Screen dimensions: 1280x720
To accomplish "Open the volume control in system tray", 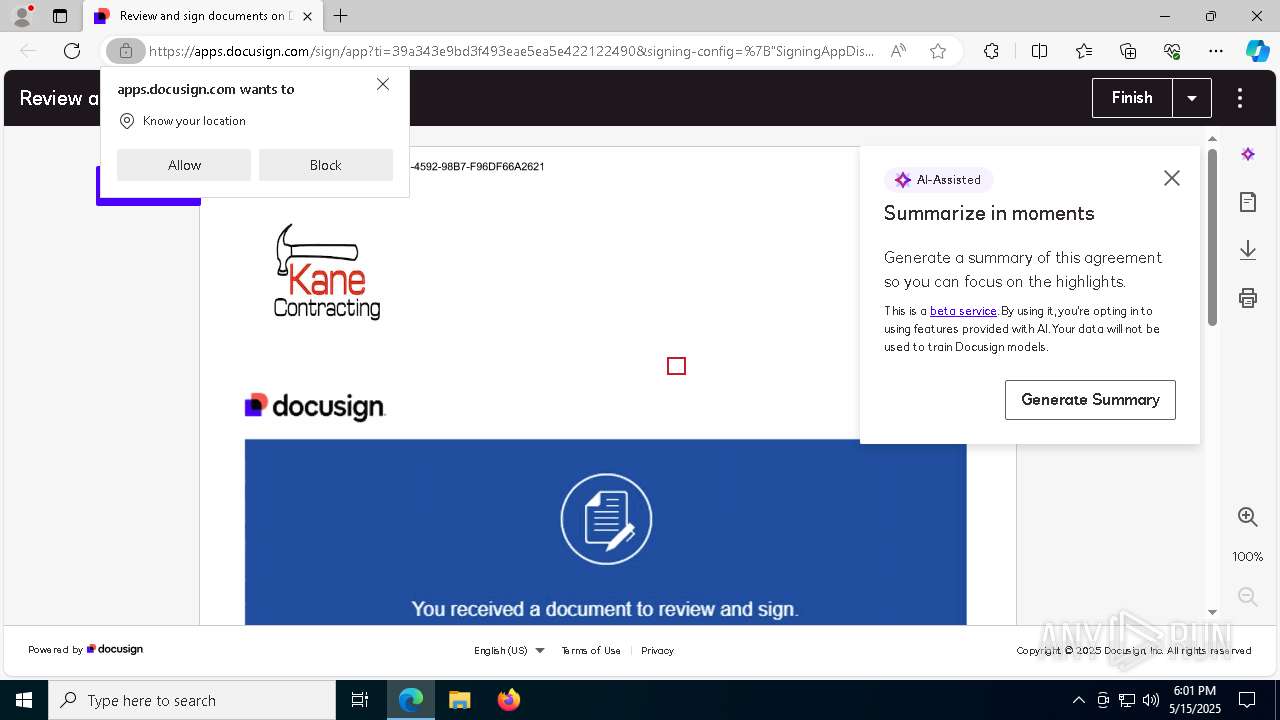I will [1150, 700].
